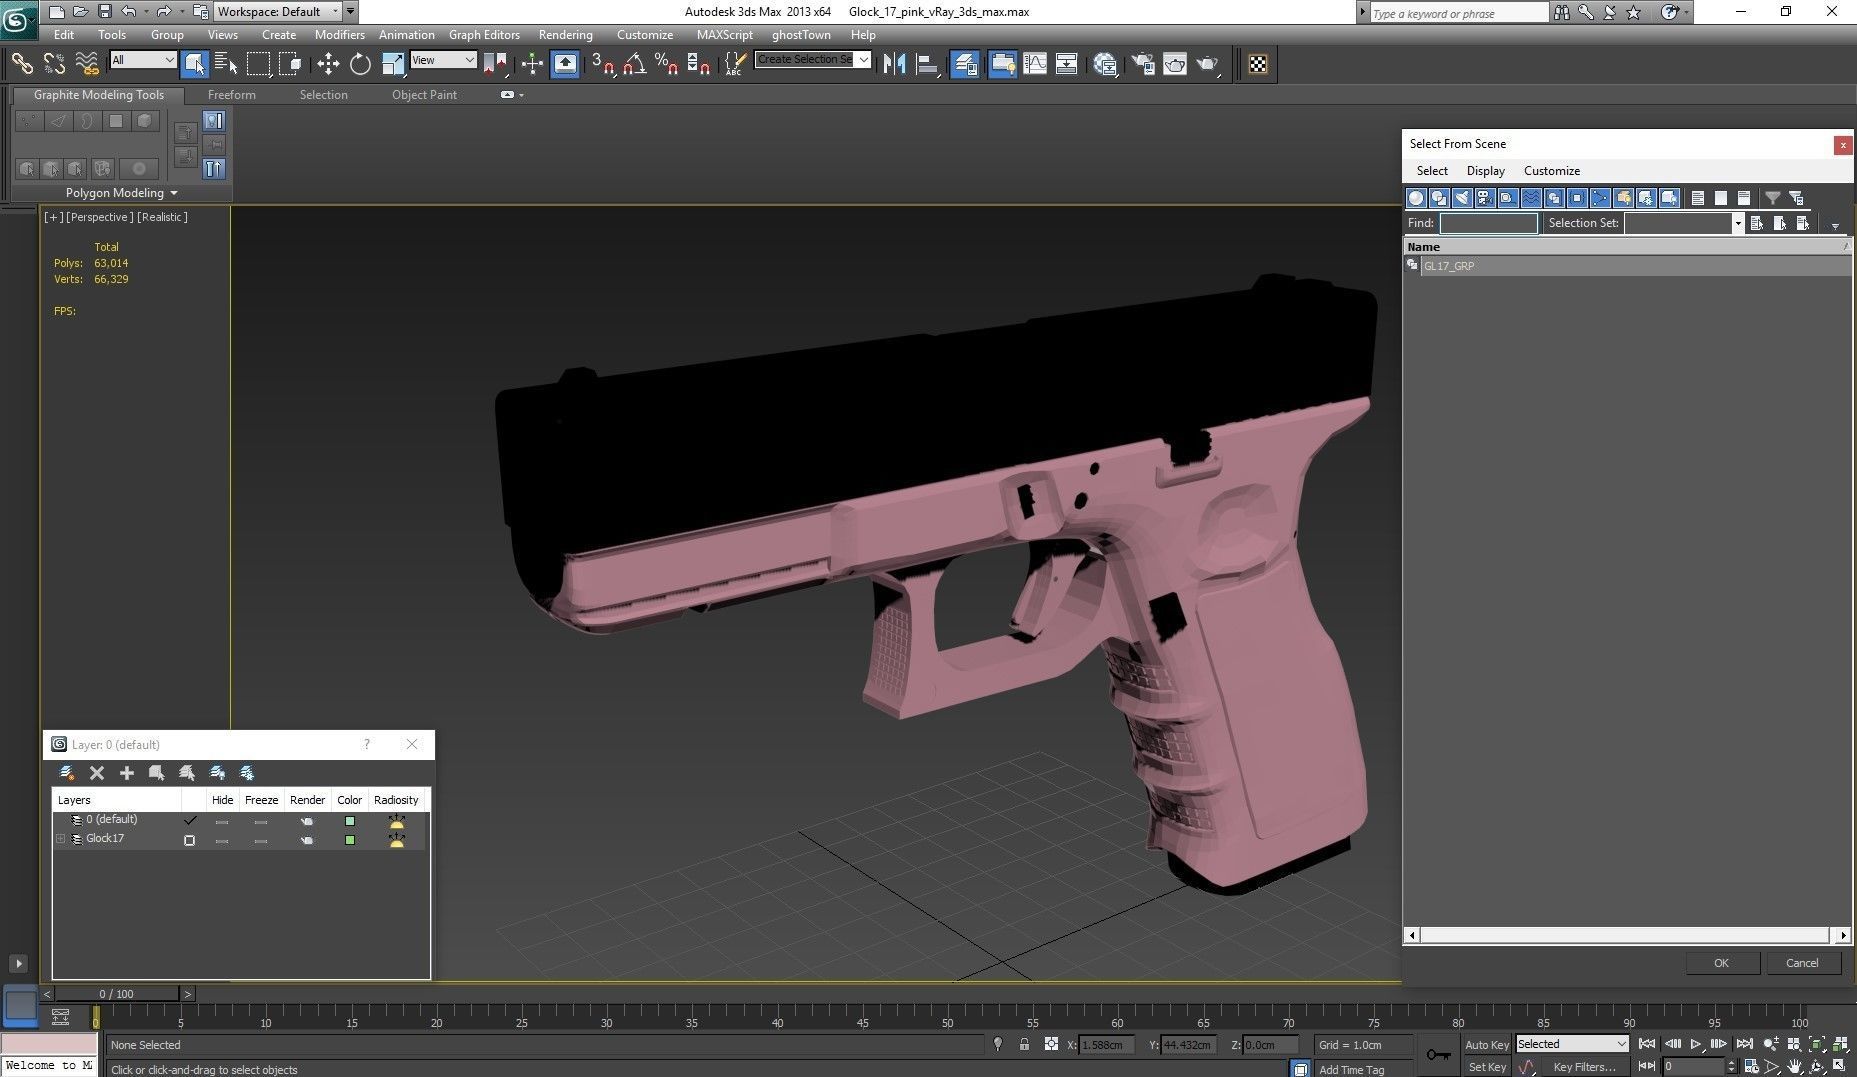Click the Find input field in Select From Scene

pyautogui.click(x=1488, y=223)
